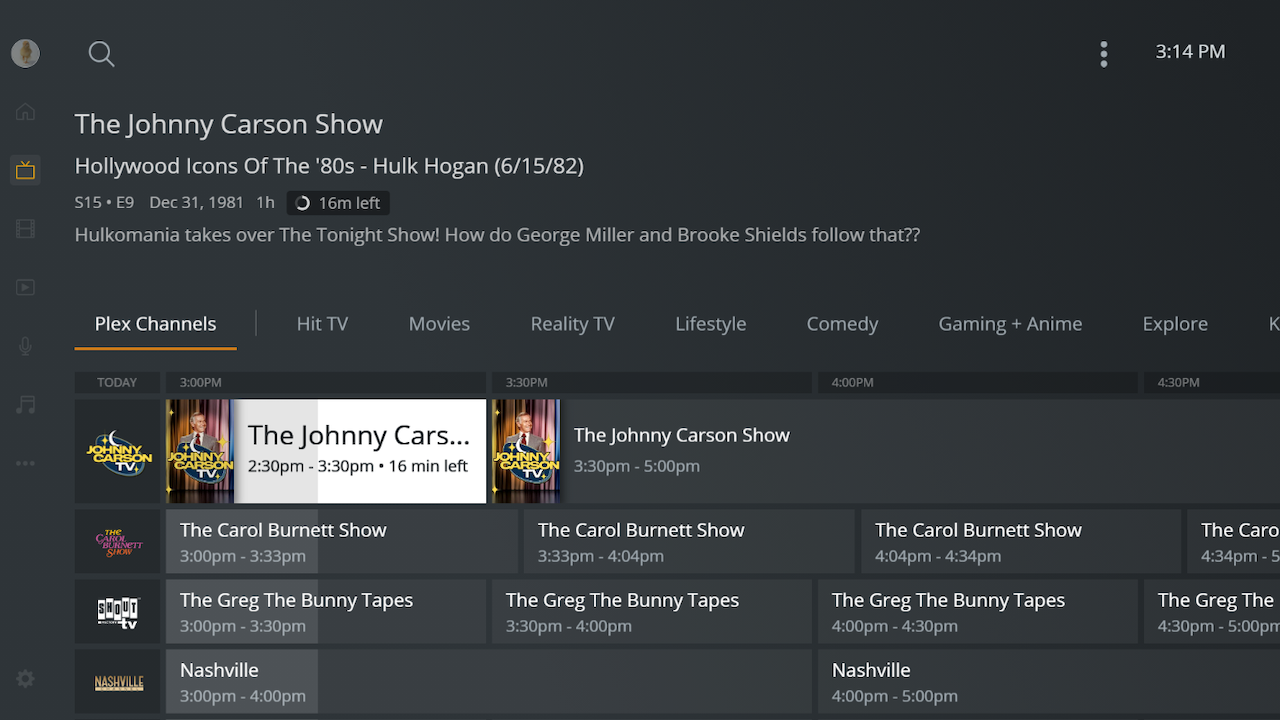The height and width of the screenshot is (720, 1280).
Task: Open The Carol Burnett Show at 3:33pm
Action: pyautogui.click(x=688, y=541)
